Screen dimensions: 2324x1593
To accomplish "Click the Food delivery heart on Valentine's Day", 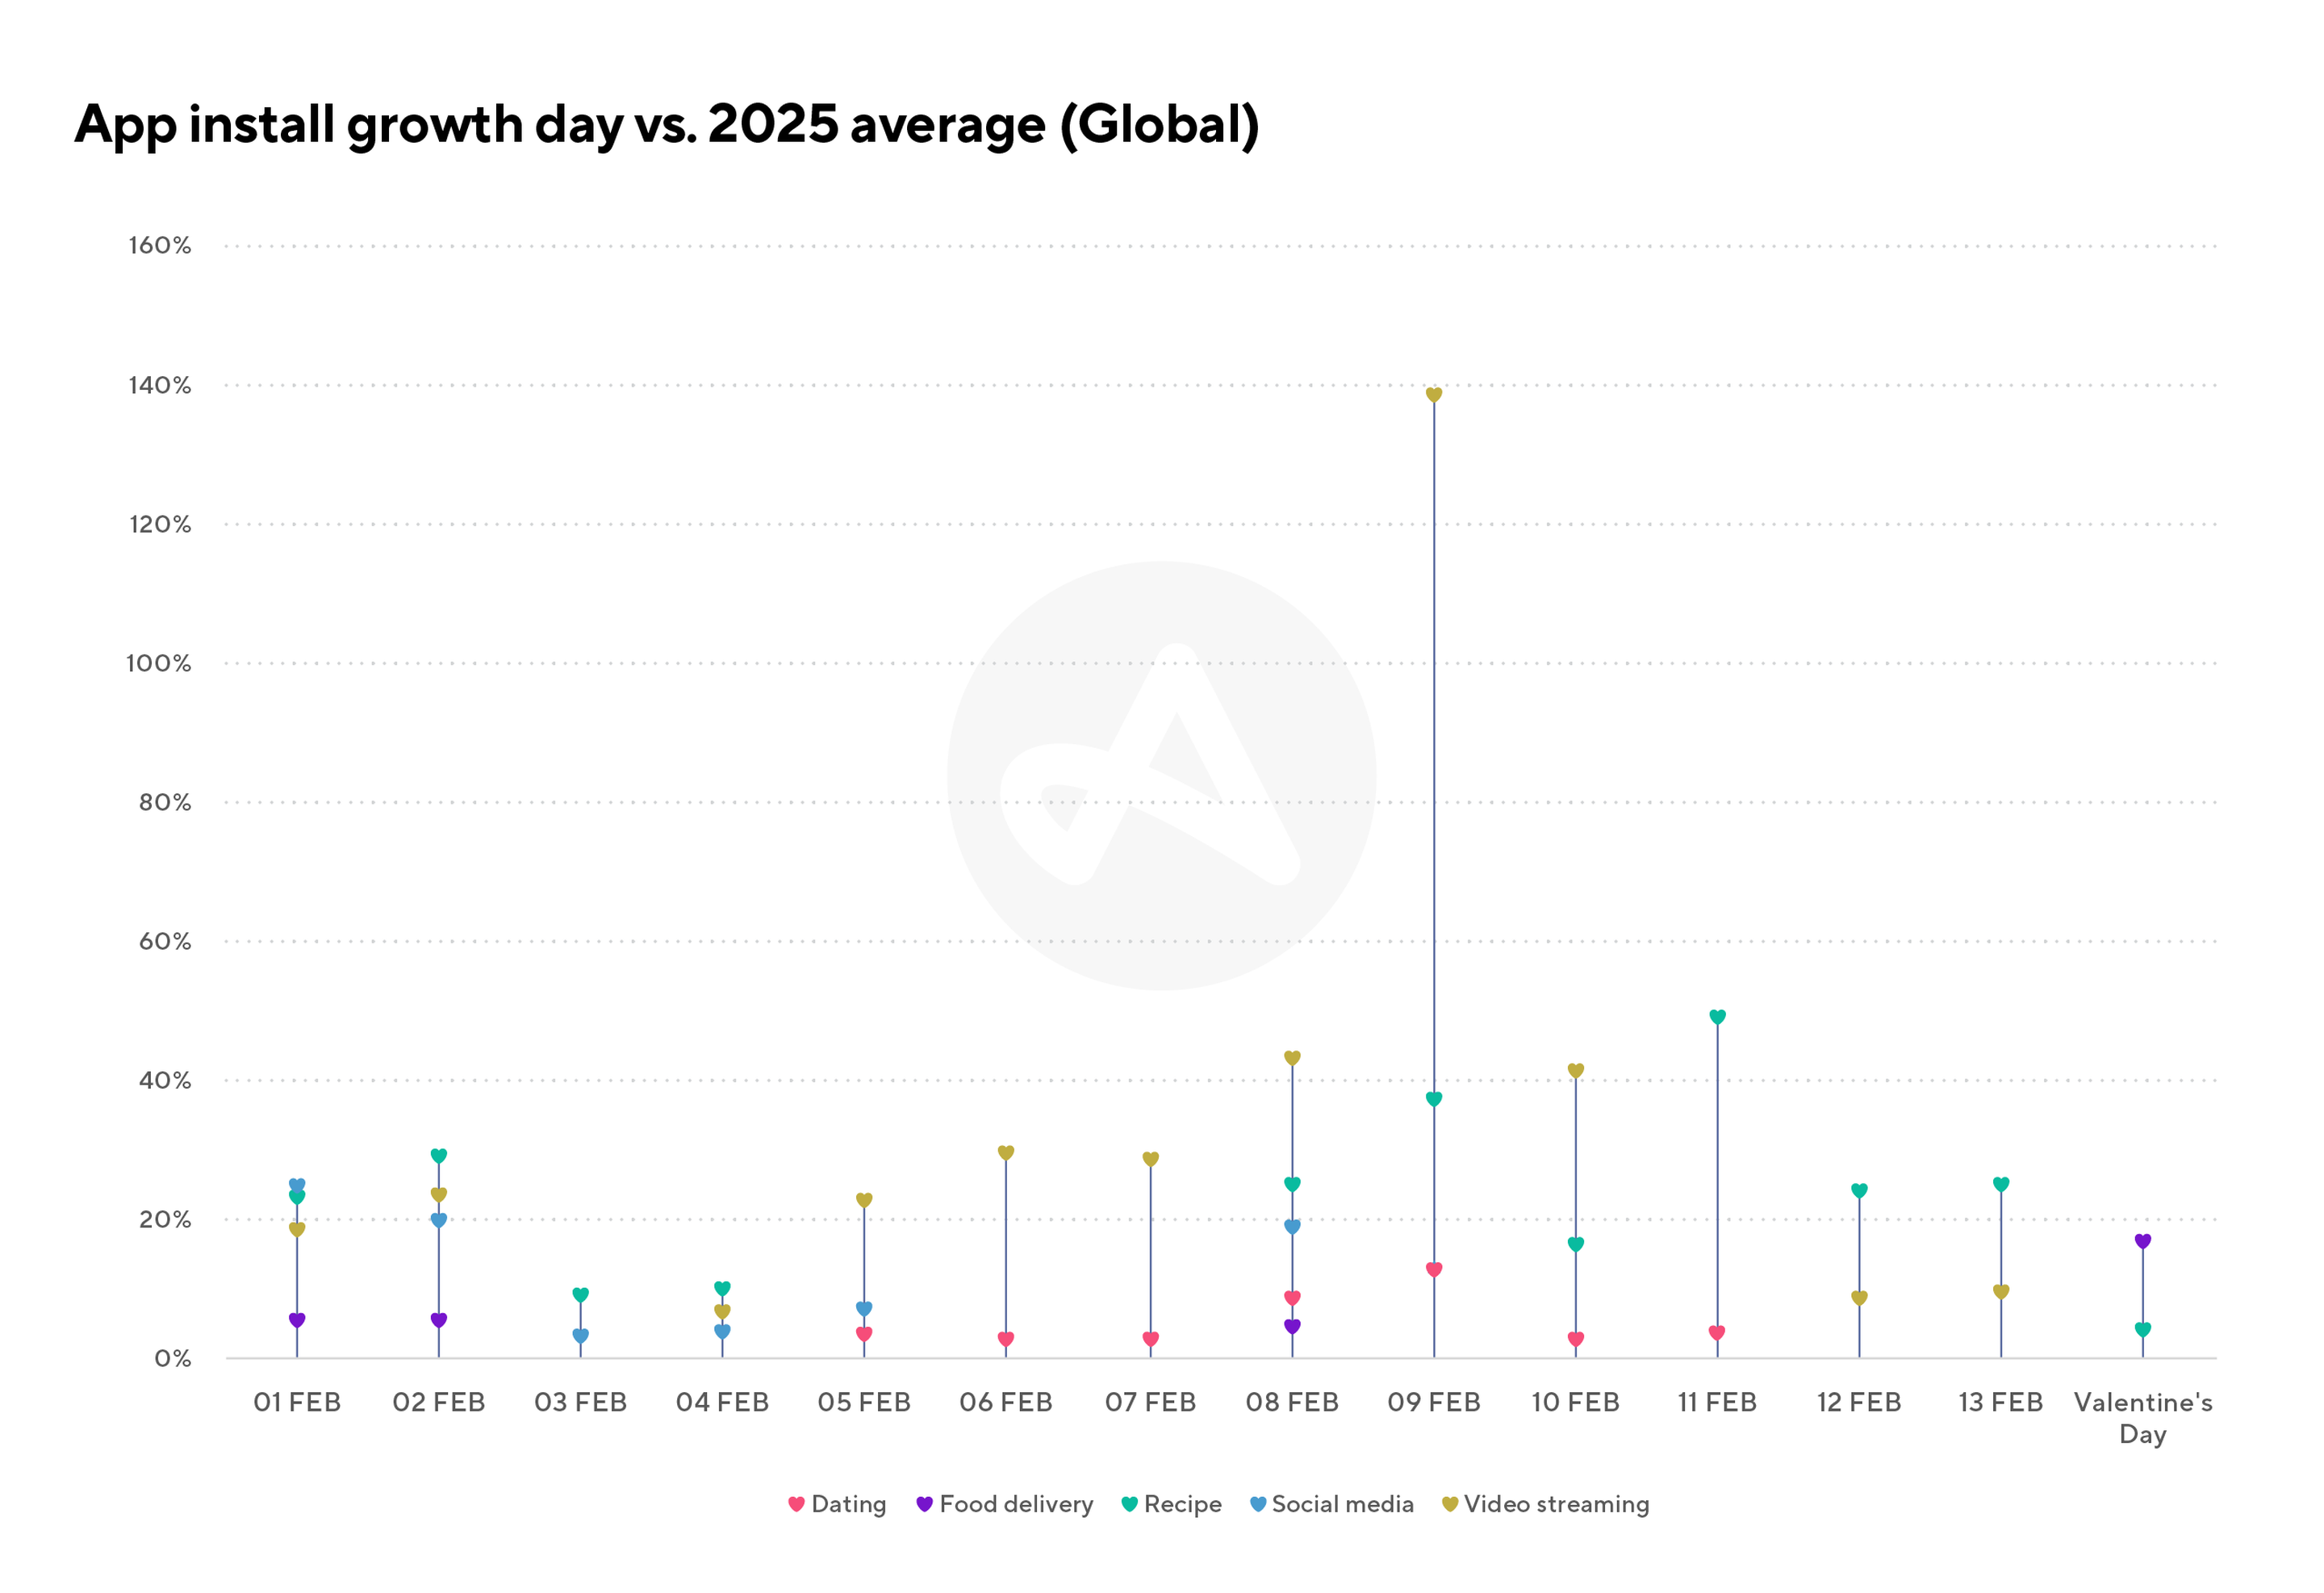I will [2142, 1241].
